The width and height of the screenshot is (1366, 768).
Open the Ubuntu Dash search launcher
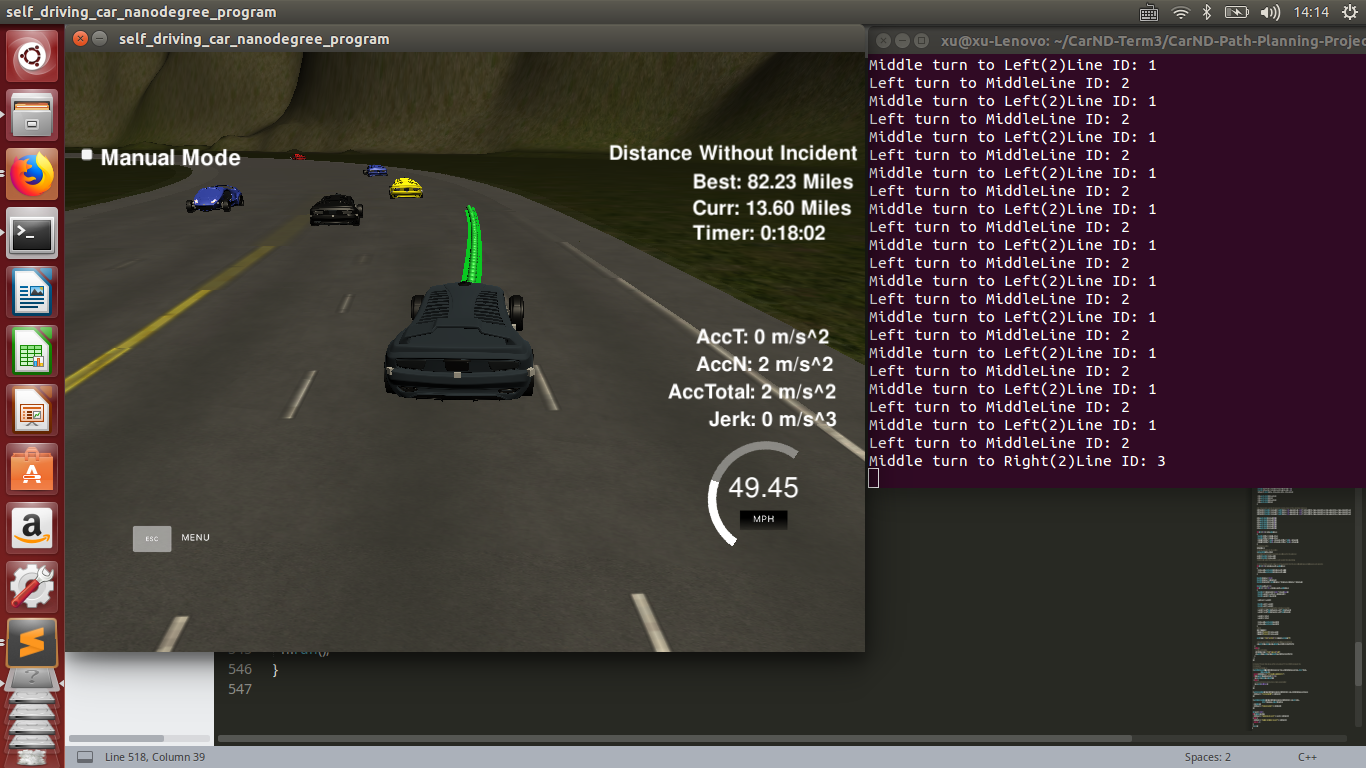[33, 56]
